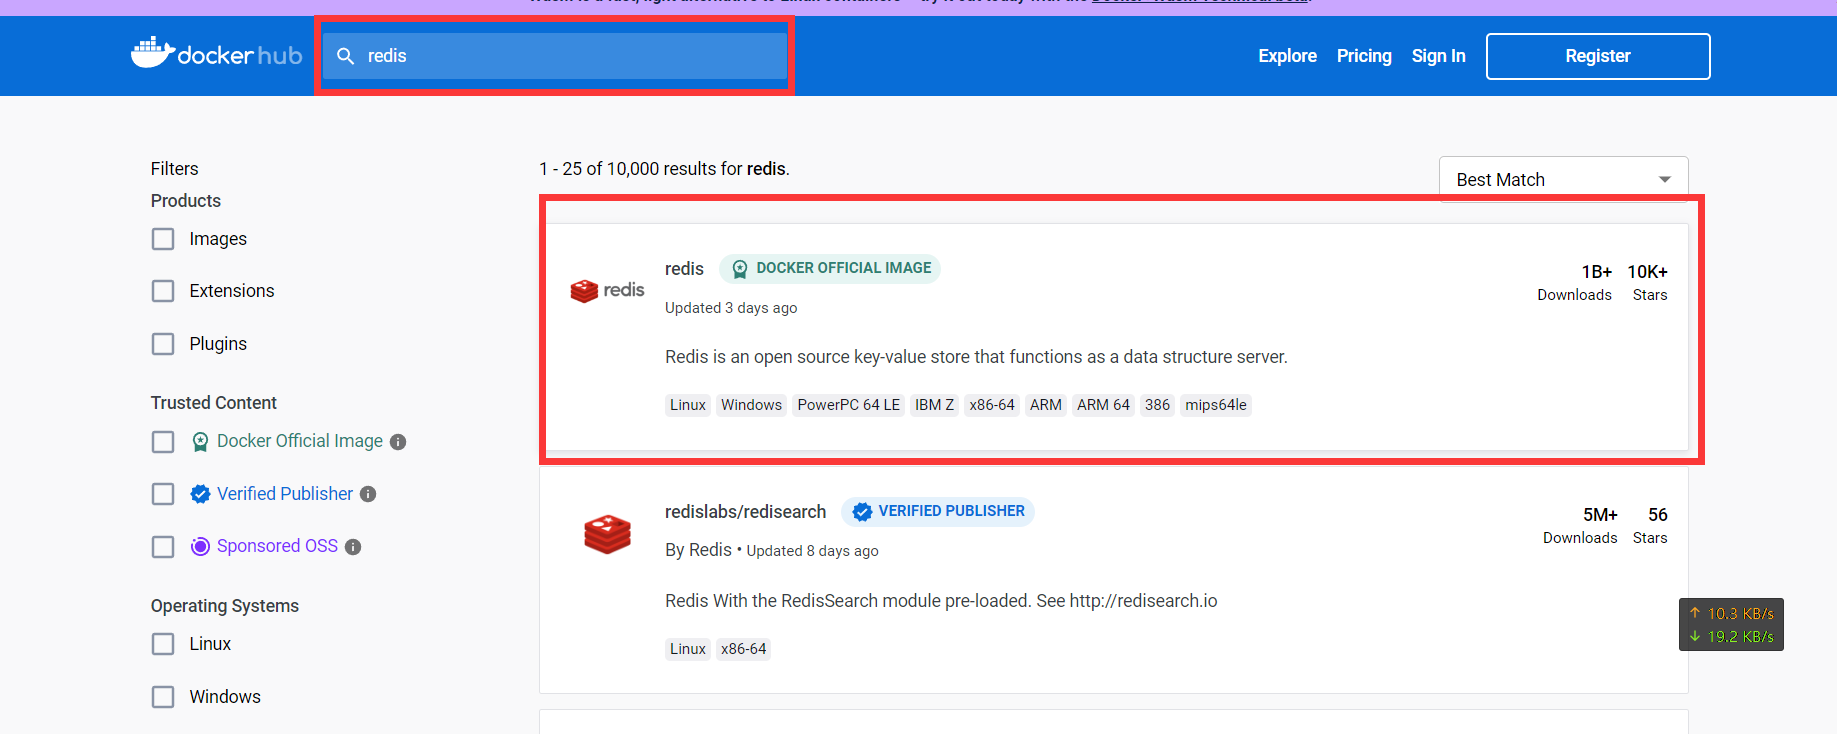
Task: Click info icon beside Sponsored OSS
Action: click(353, 547)
